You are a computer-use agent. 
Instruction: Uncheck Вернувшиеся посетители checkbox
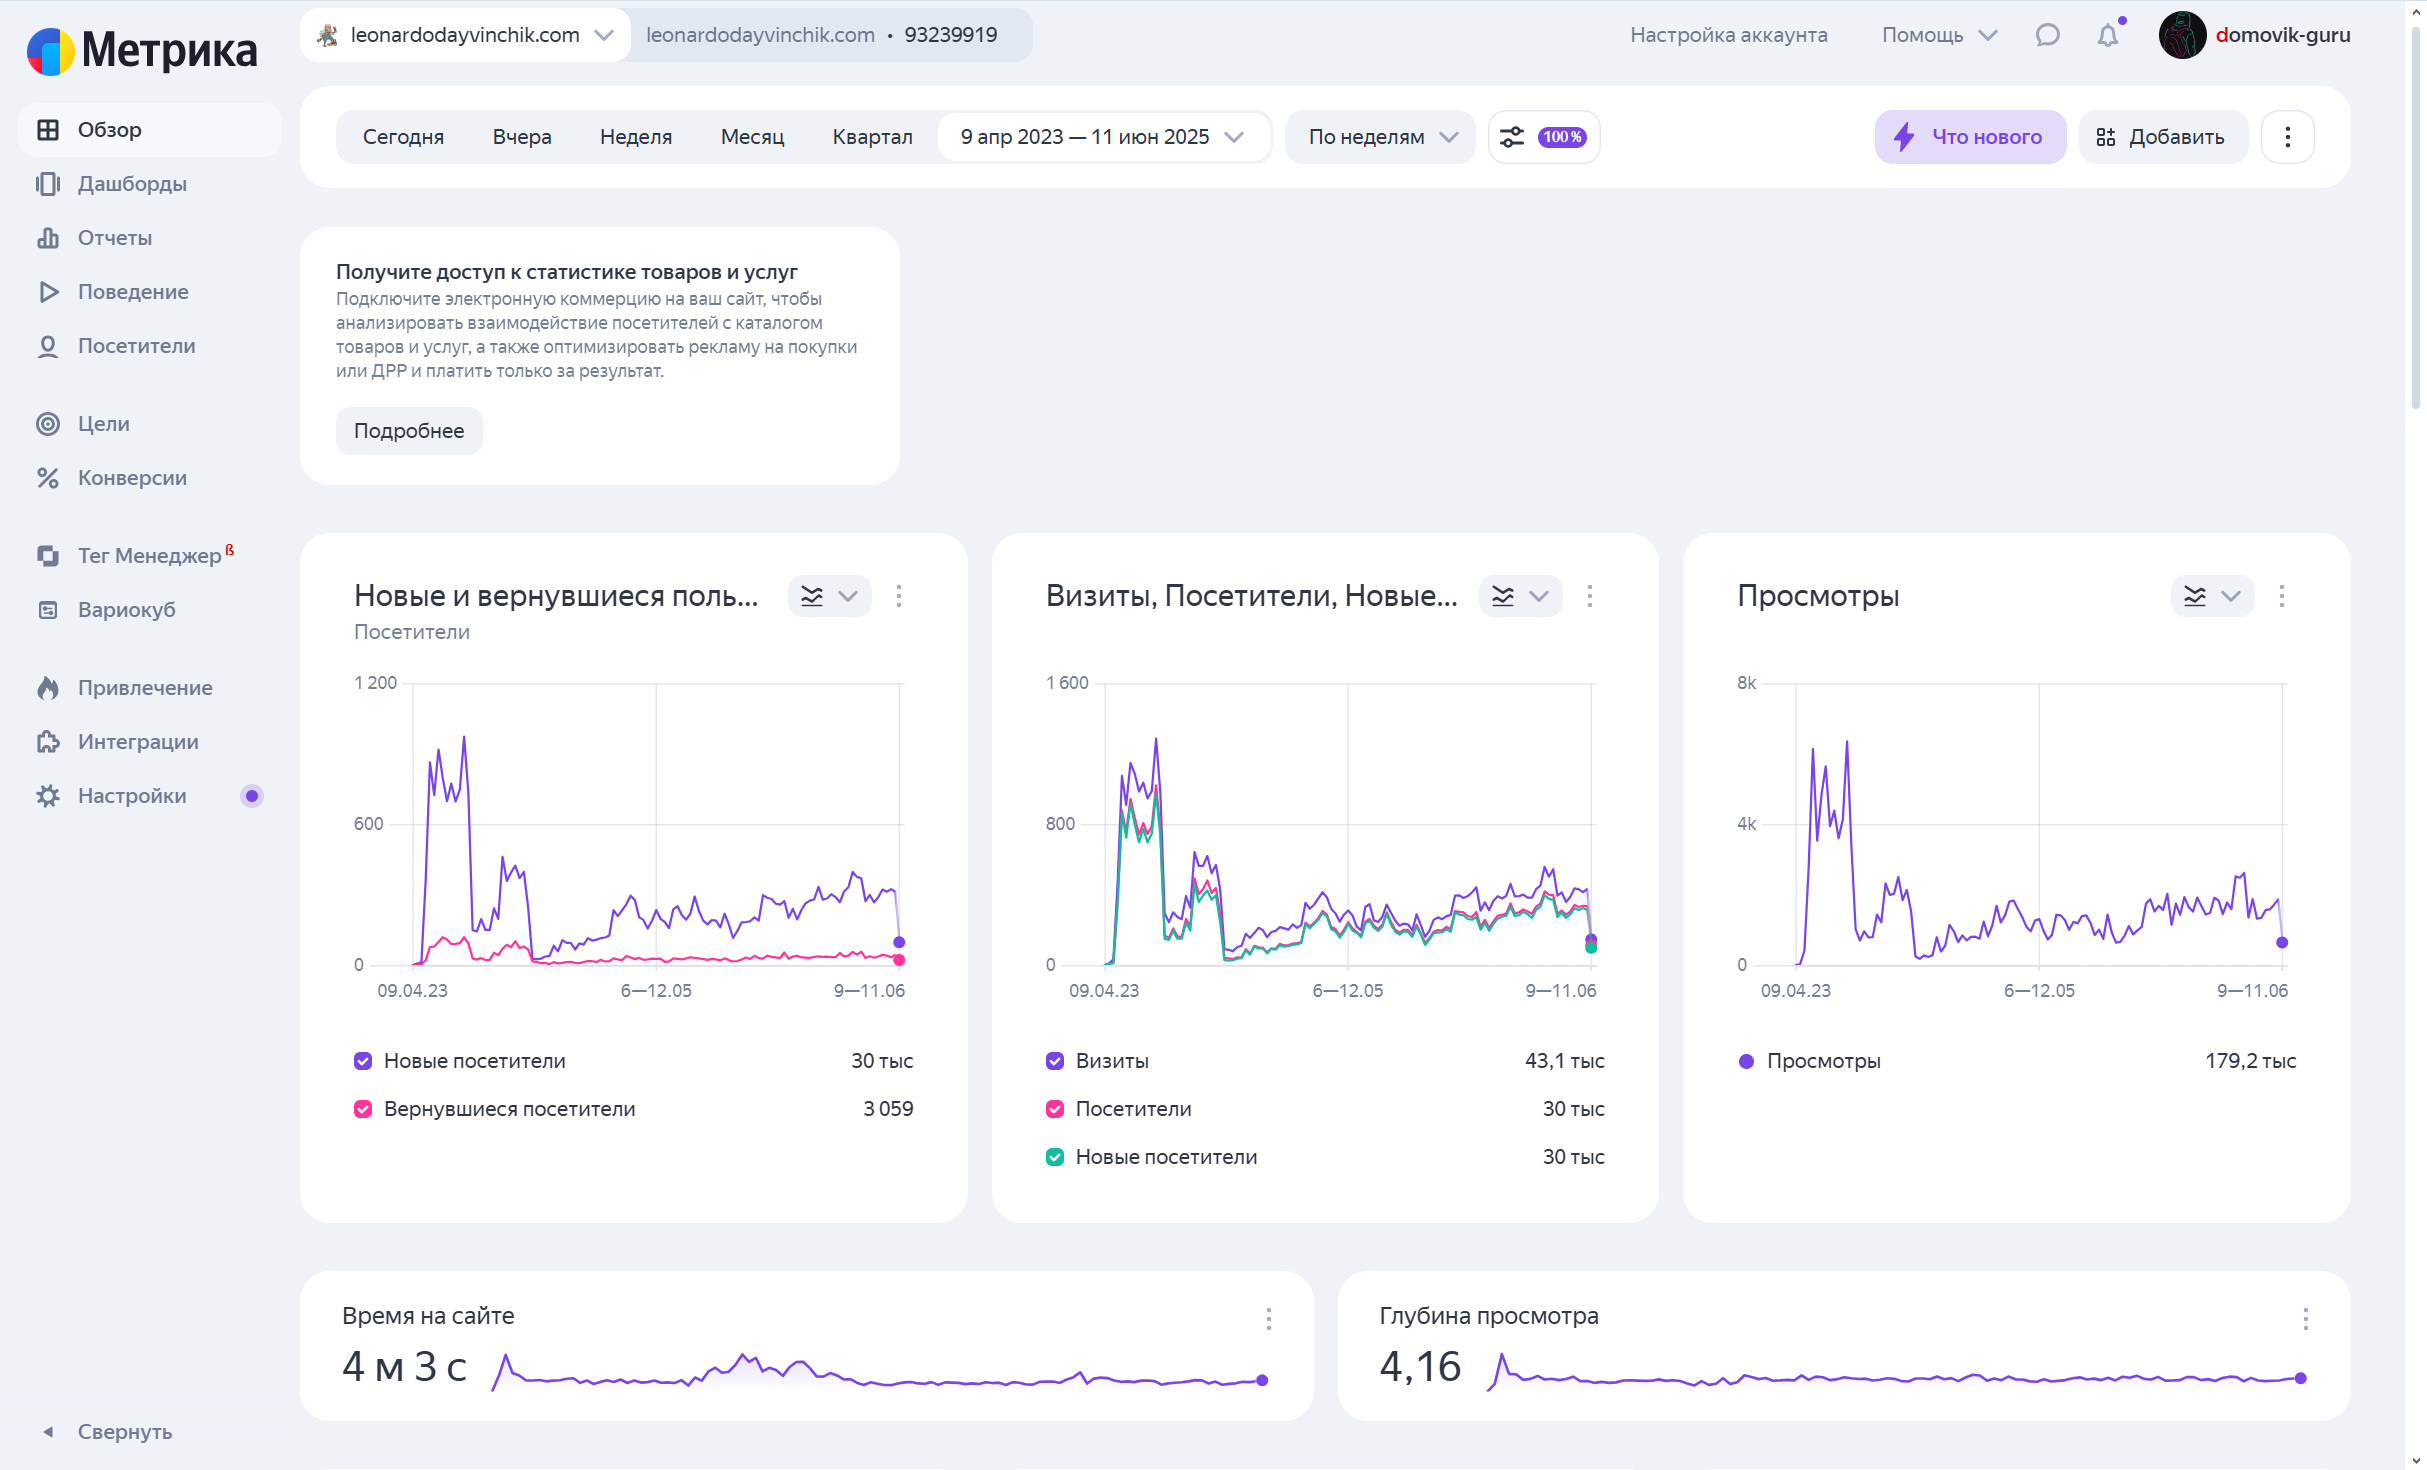[x=363, y=1109]
